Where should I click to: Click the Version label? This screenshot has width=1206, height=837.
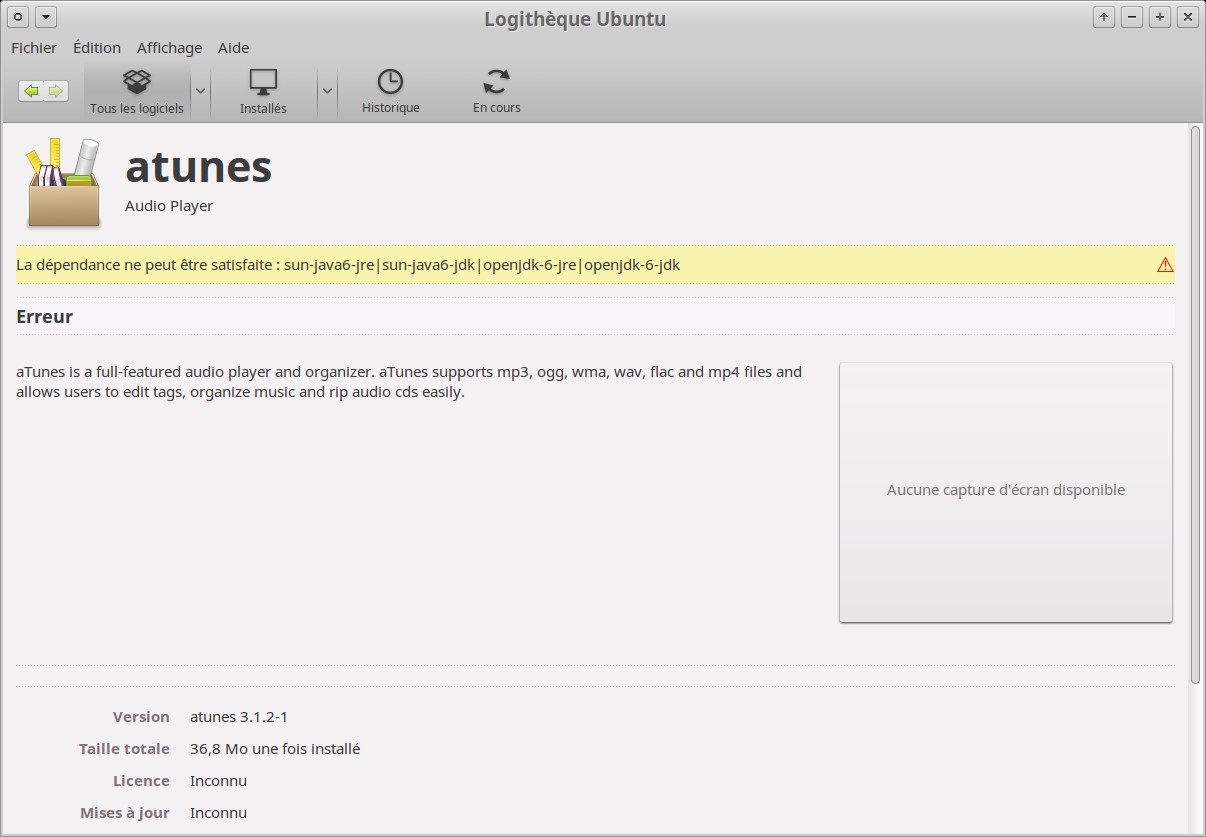pos(141,717)
